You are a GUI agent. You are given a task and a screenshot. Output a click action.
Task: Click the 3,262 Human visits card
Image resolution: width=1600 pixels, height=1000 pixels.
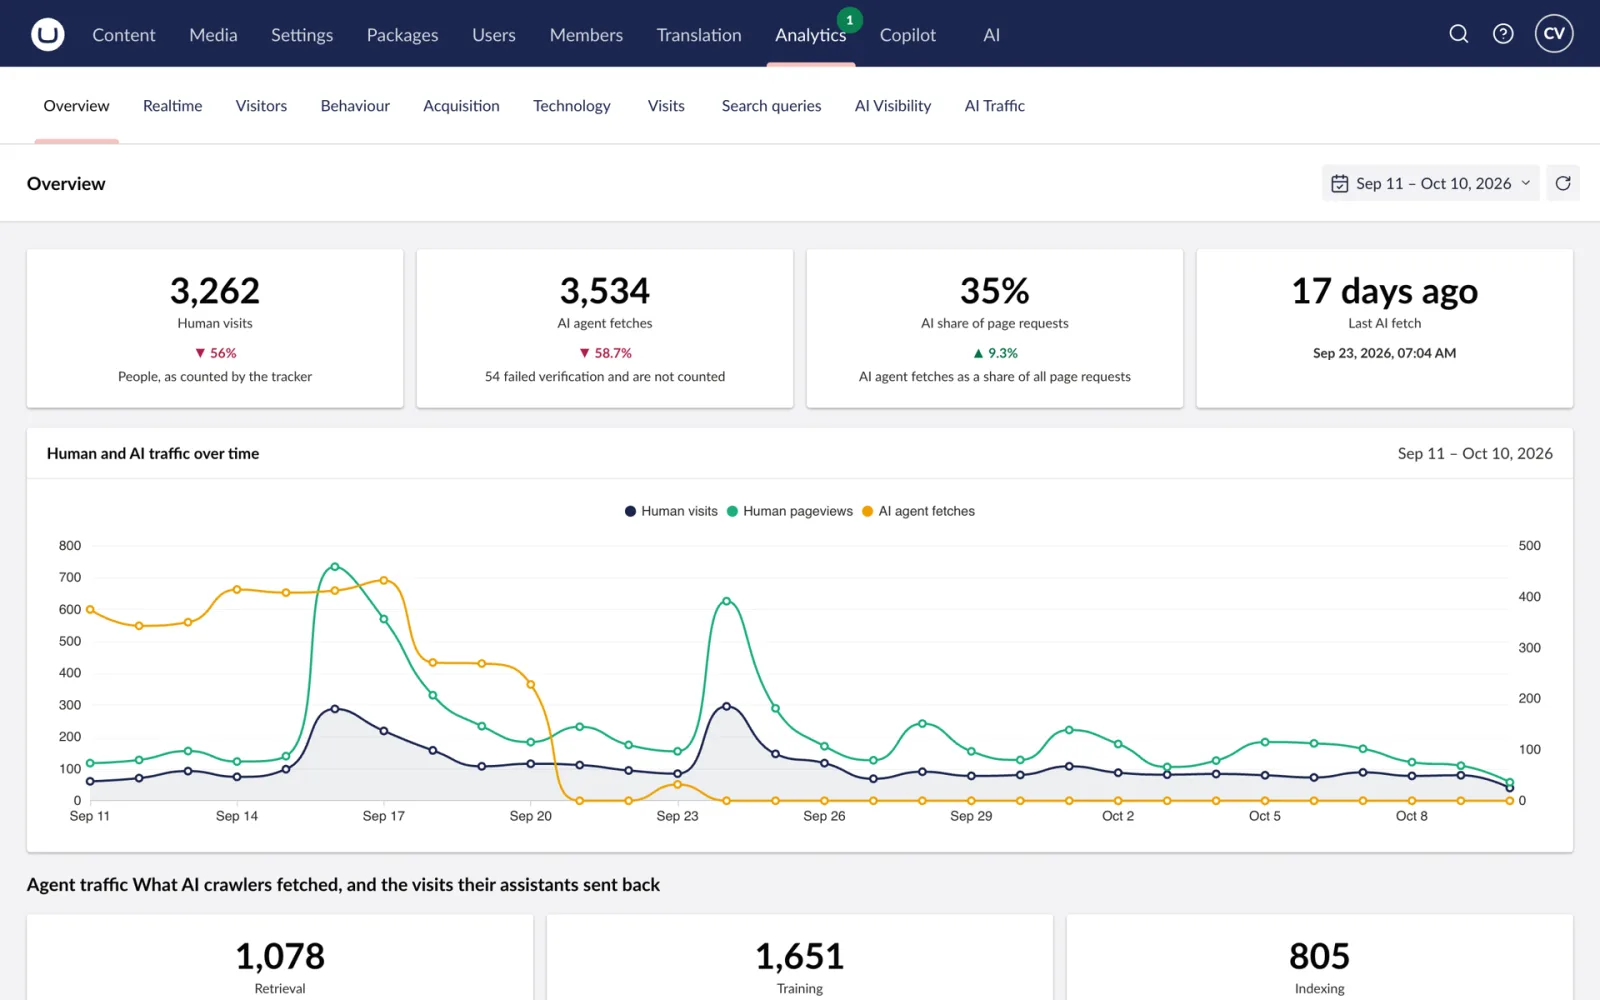(215, 328)
